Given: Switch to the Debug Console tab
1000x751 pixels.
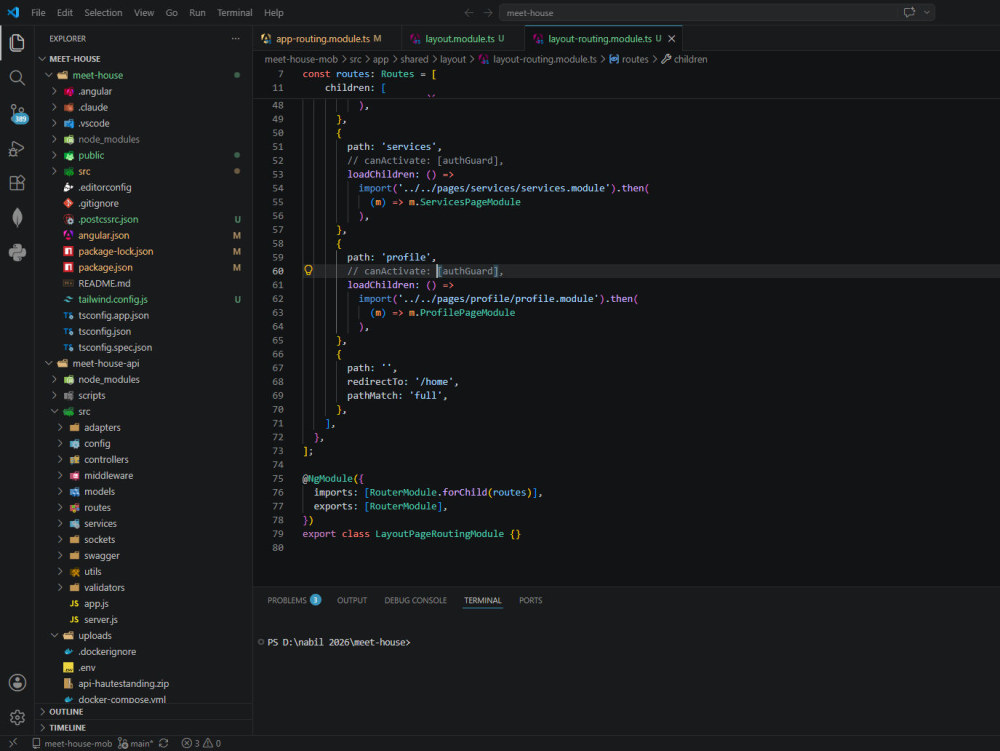Looking at the screenshot, I should coord(415,600).
